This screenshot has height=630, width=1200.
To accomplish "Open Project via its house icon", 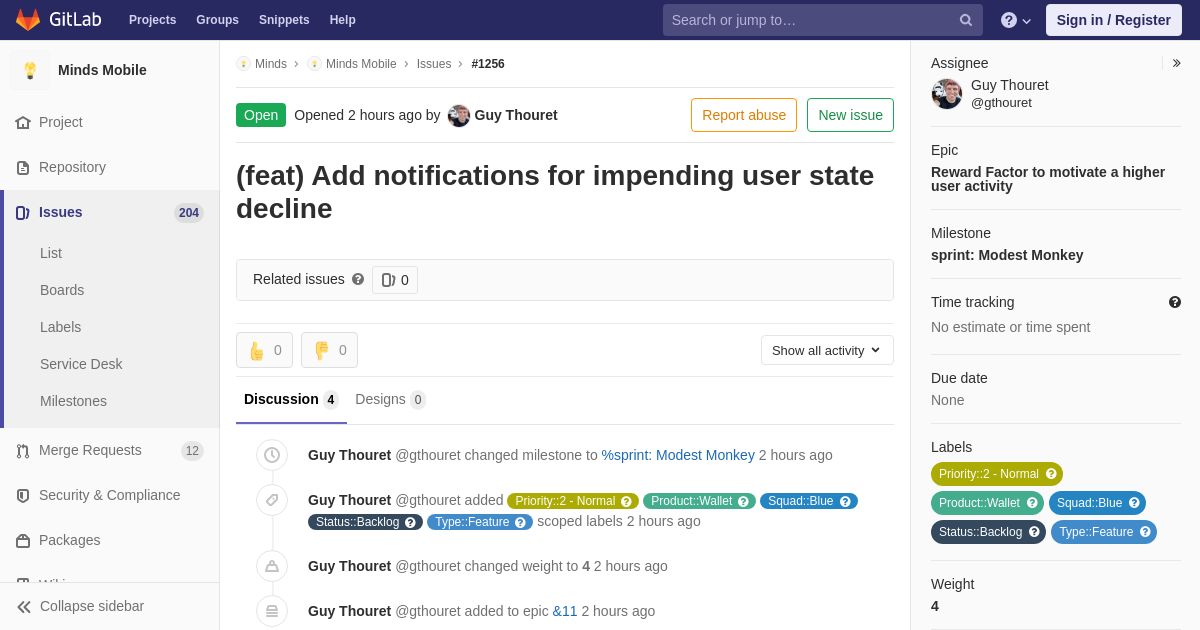I will click(x=23, y=122).
